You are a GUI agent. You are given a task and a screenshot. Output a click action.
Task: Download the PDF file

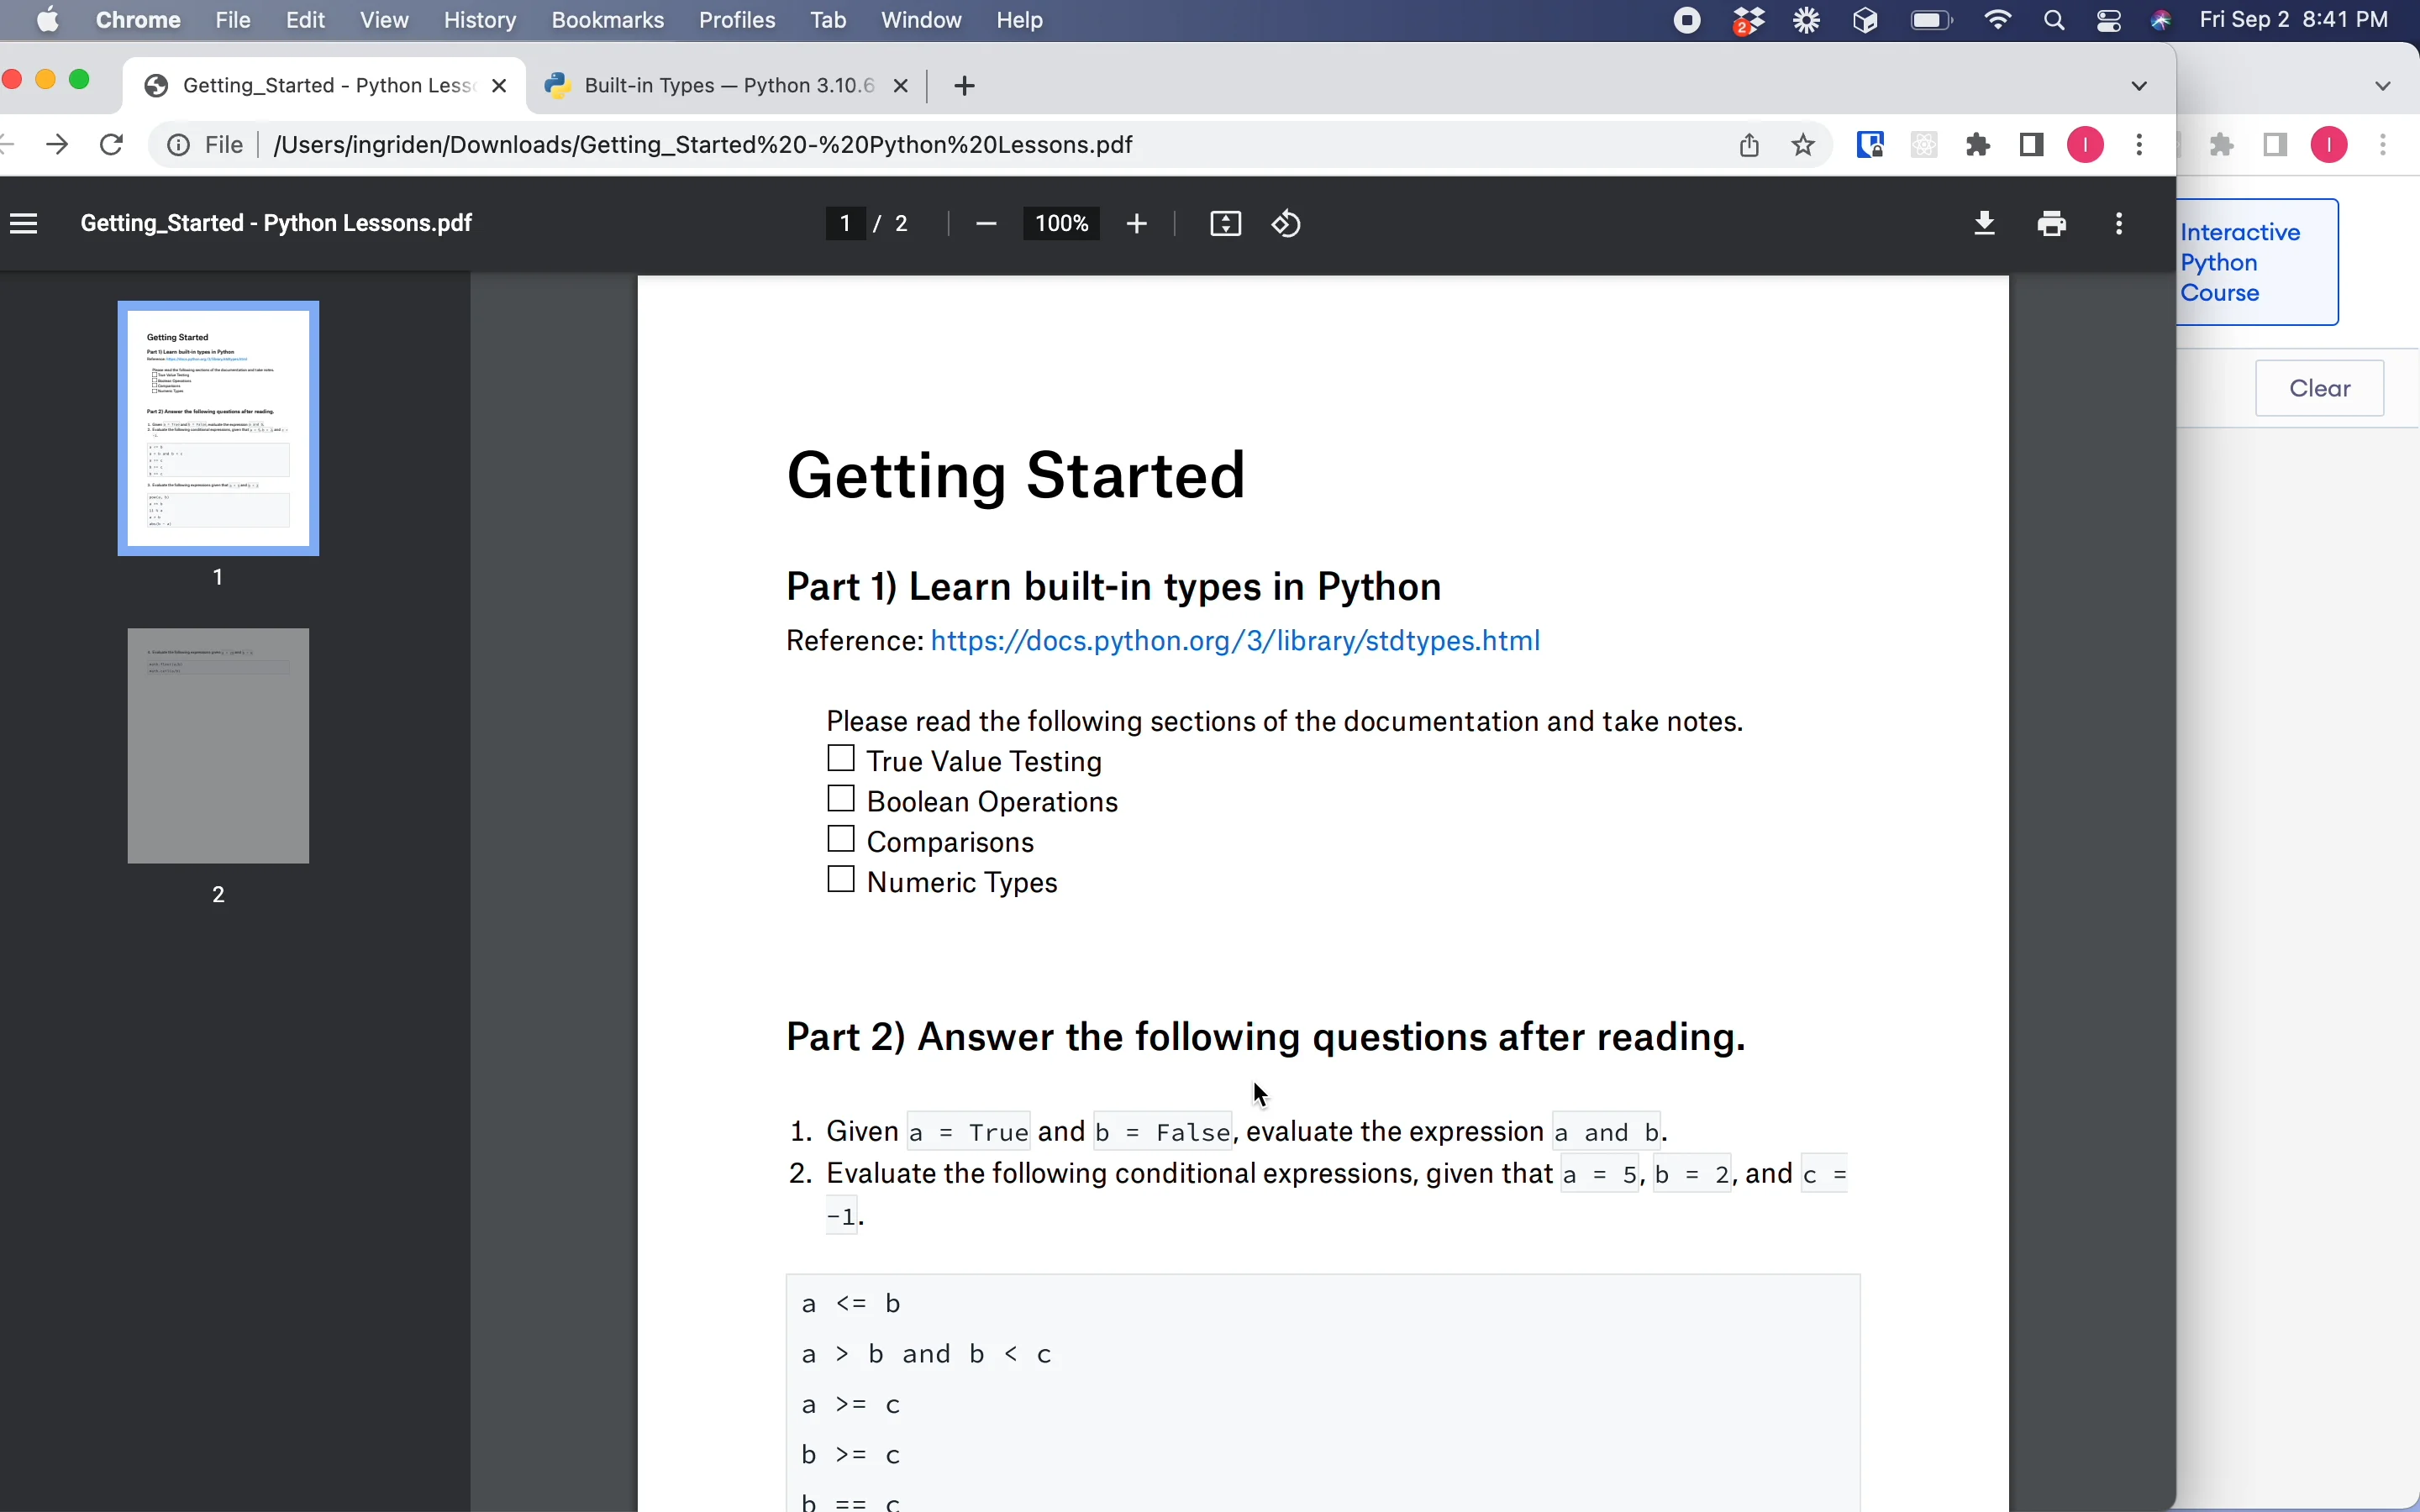(x=1985, y=224)
